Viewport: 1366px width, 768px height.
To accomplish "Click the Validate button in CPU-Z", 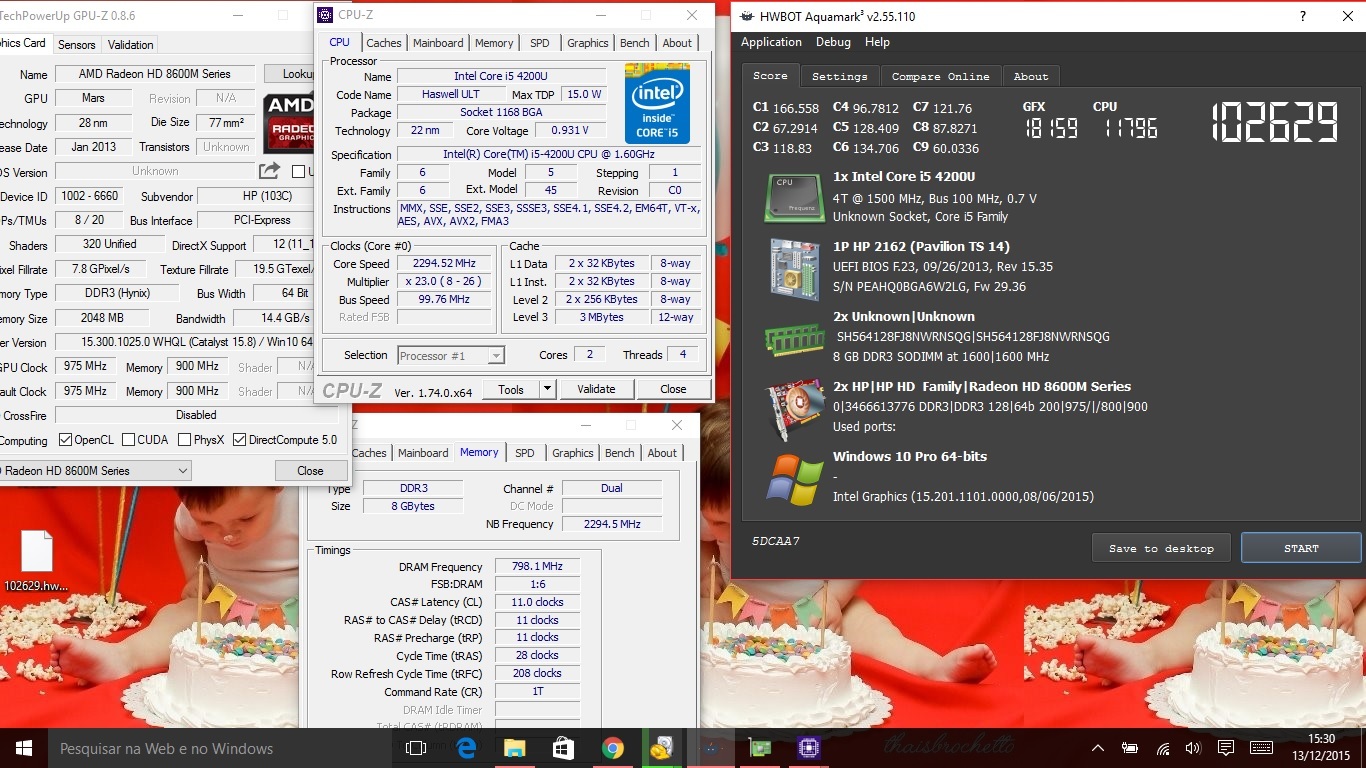I will point(596,389).
